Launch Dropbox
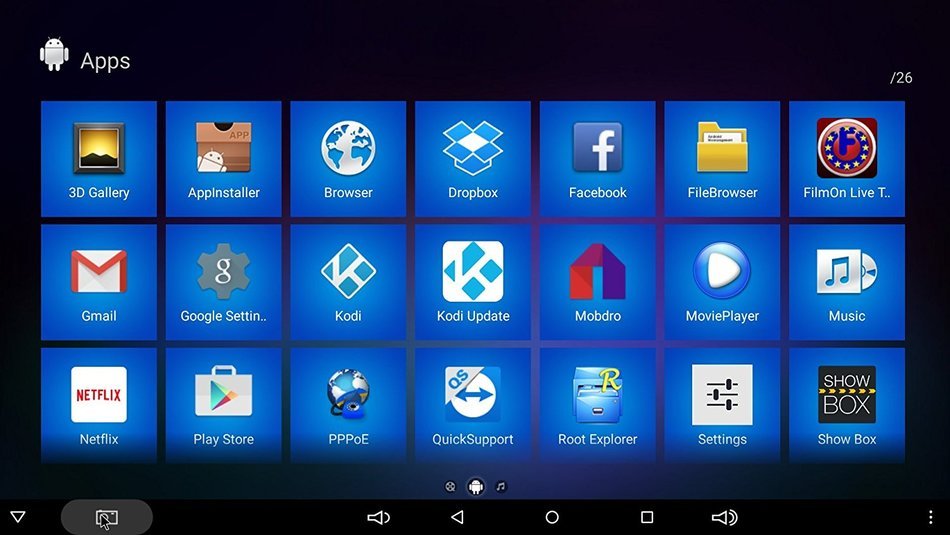 [473, 159]
